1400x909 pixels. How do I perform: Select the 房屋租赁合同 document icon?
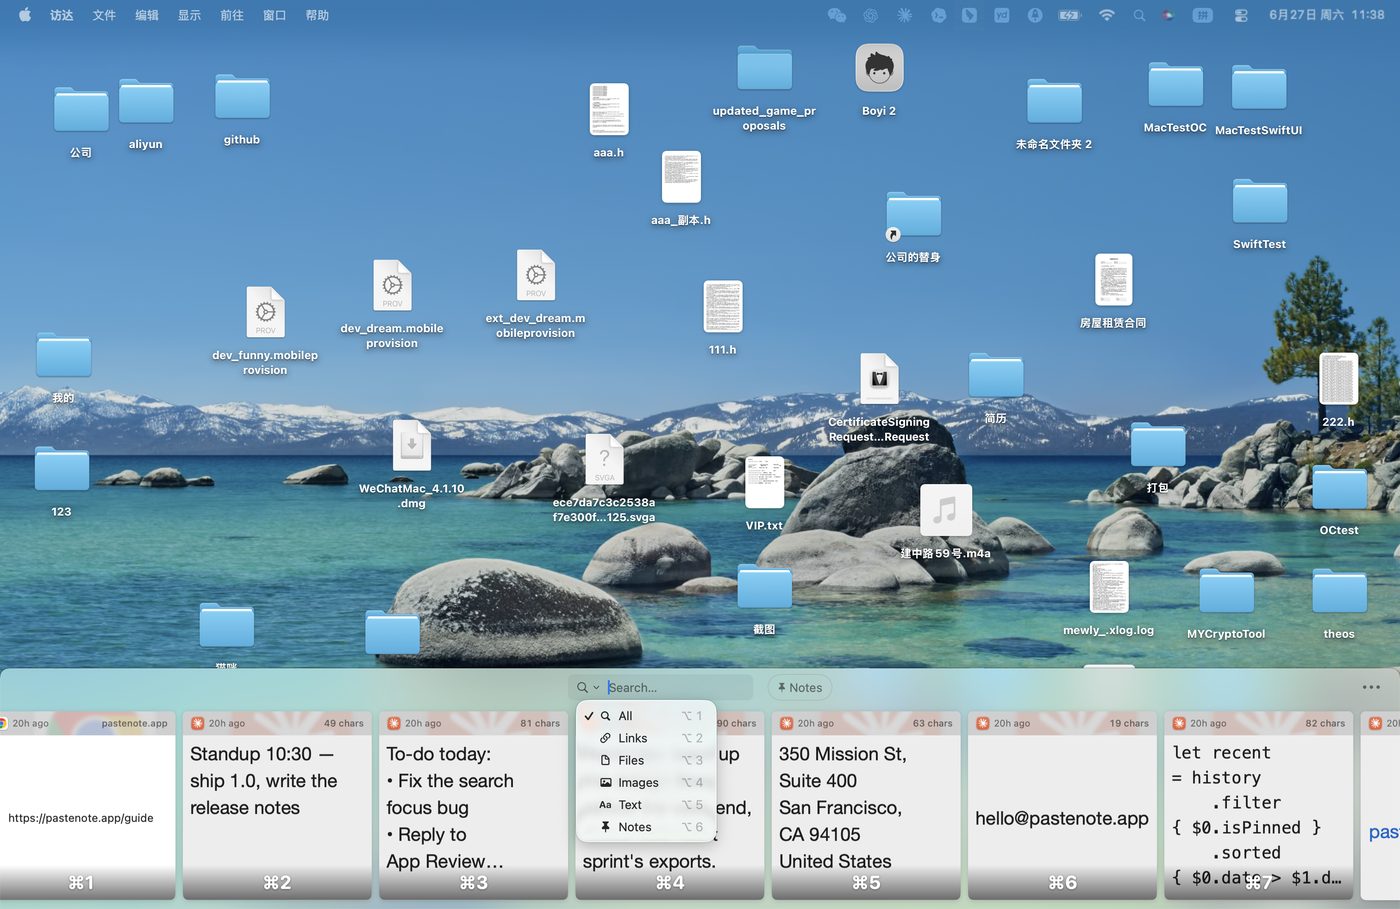[1113, 280]
